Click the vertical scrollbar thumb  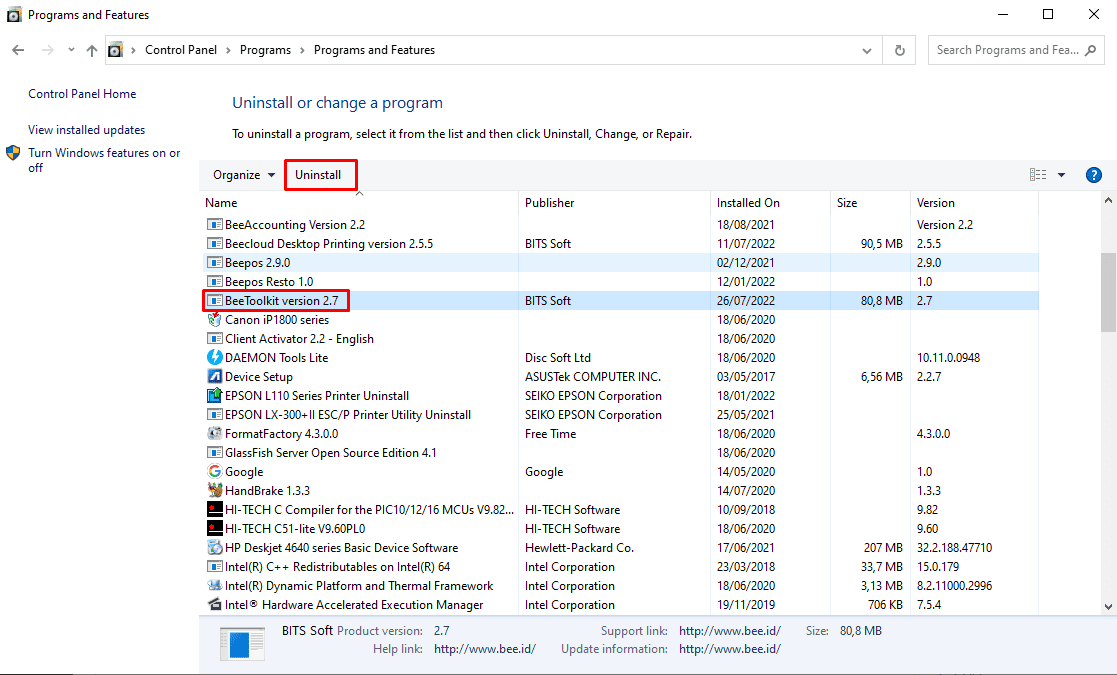pos(1108,292)
